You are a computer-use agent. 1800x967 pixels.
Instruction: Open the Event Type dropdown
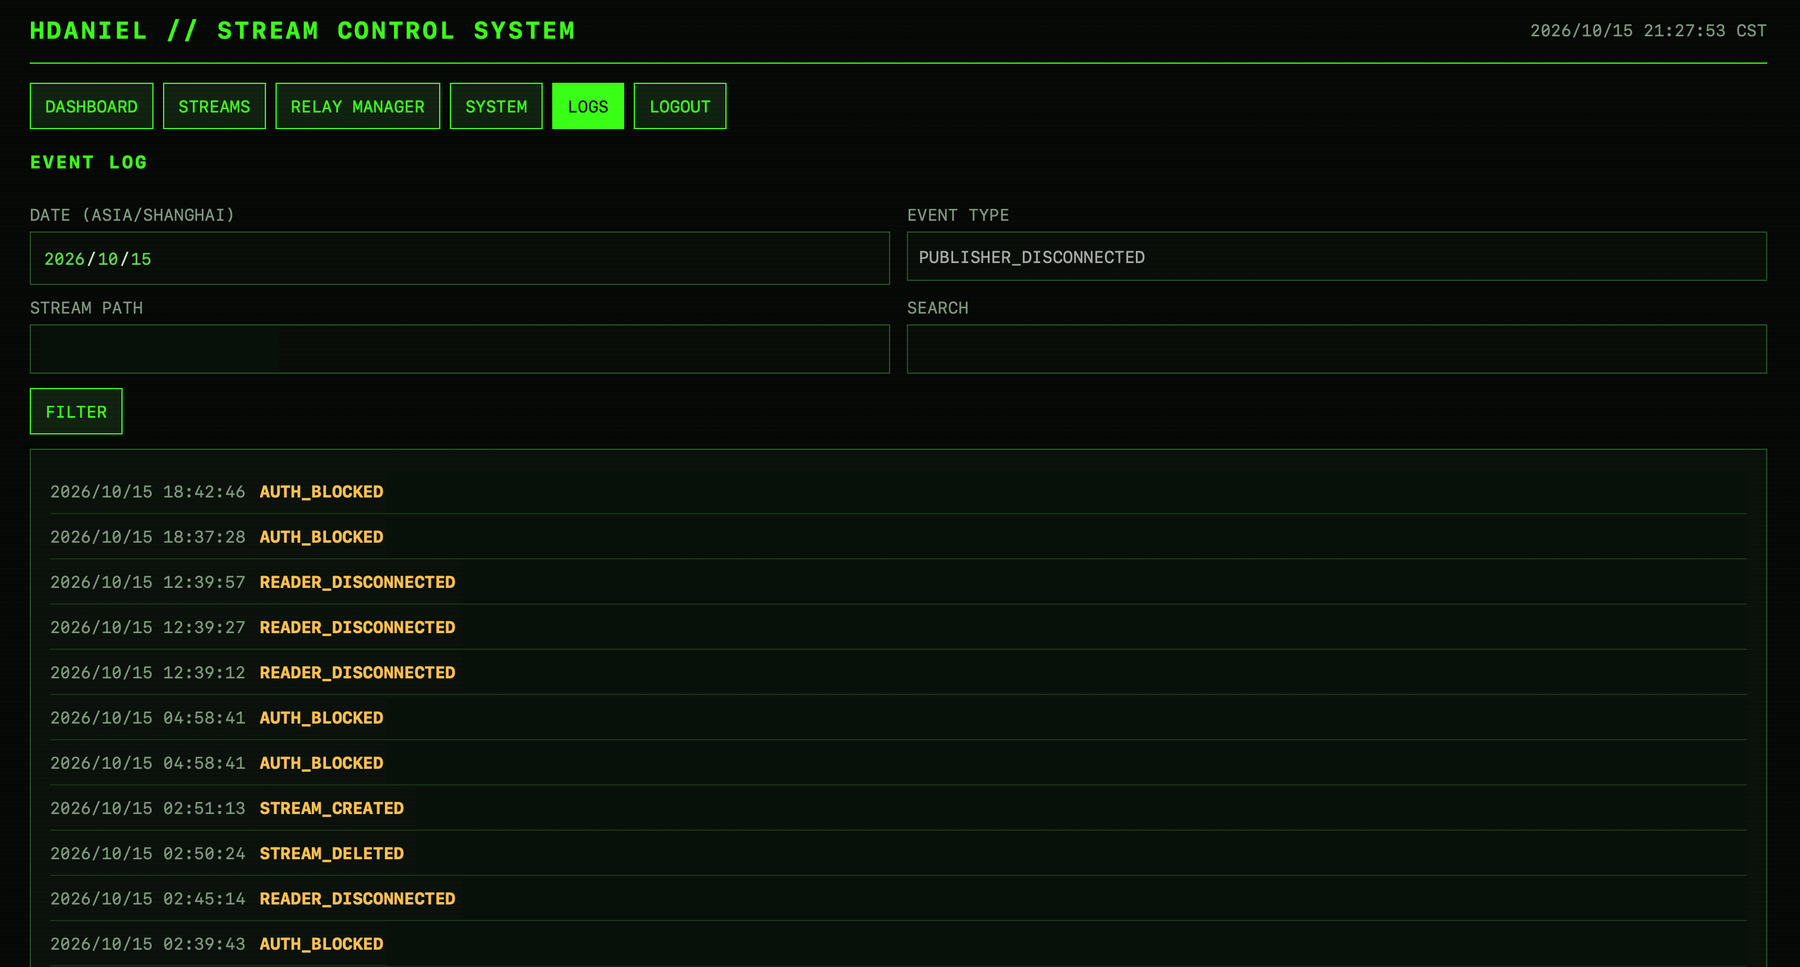(1336, 257)
